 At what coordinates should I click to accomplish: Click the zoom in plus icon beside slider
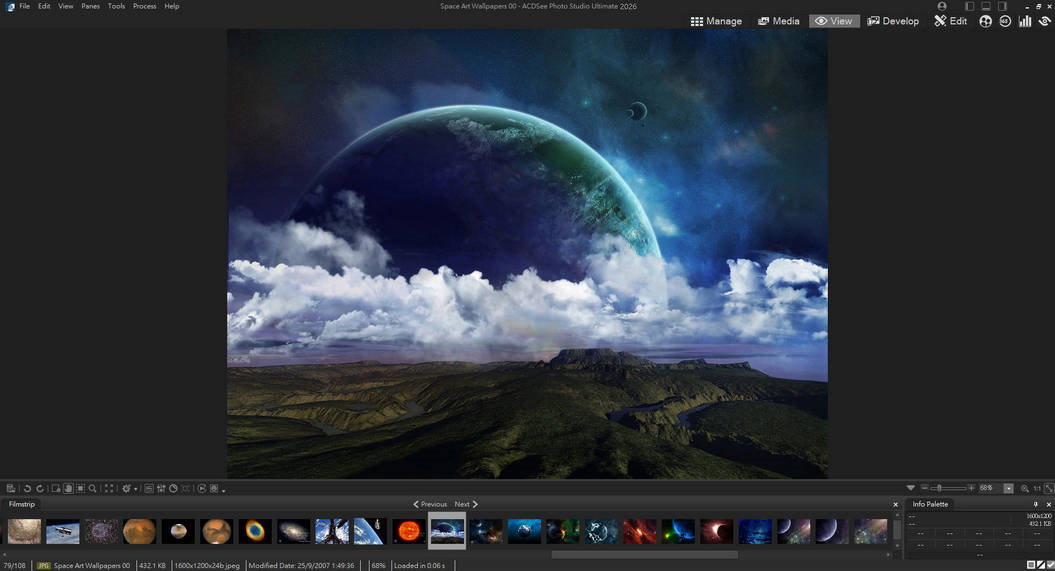tap(971, 488)
